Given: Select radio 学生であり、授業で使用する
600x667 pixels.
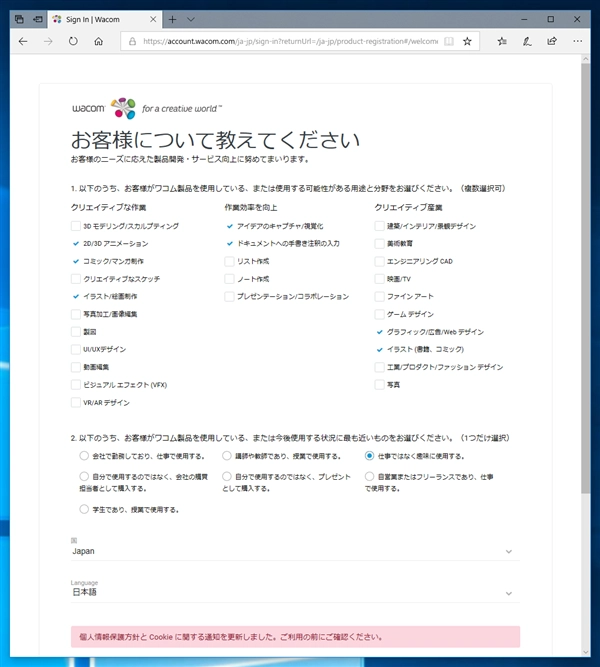Looking at the screenshot, I should pos(84,509).
